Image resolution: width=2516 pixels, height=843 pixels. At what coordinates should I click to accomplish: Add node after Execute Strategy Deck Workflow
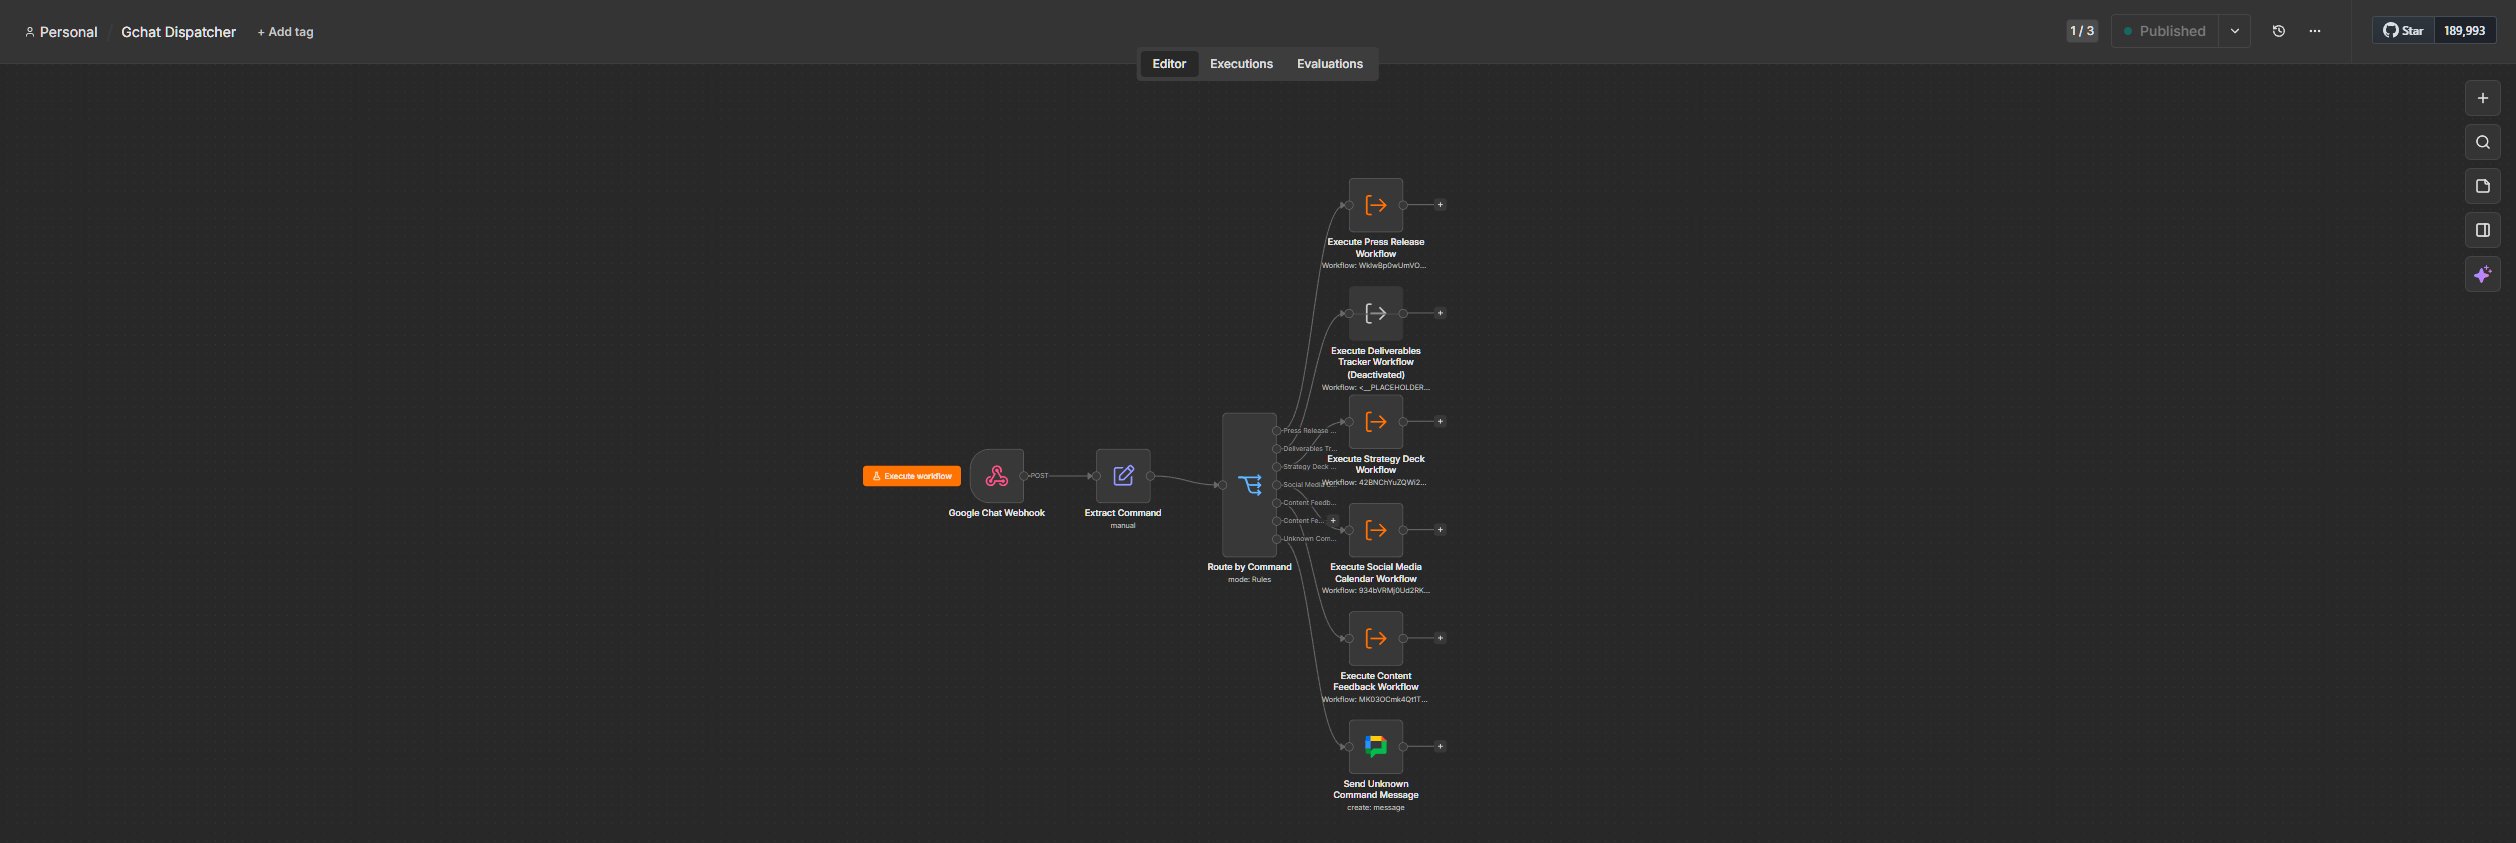pos(1440,421)
